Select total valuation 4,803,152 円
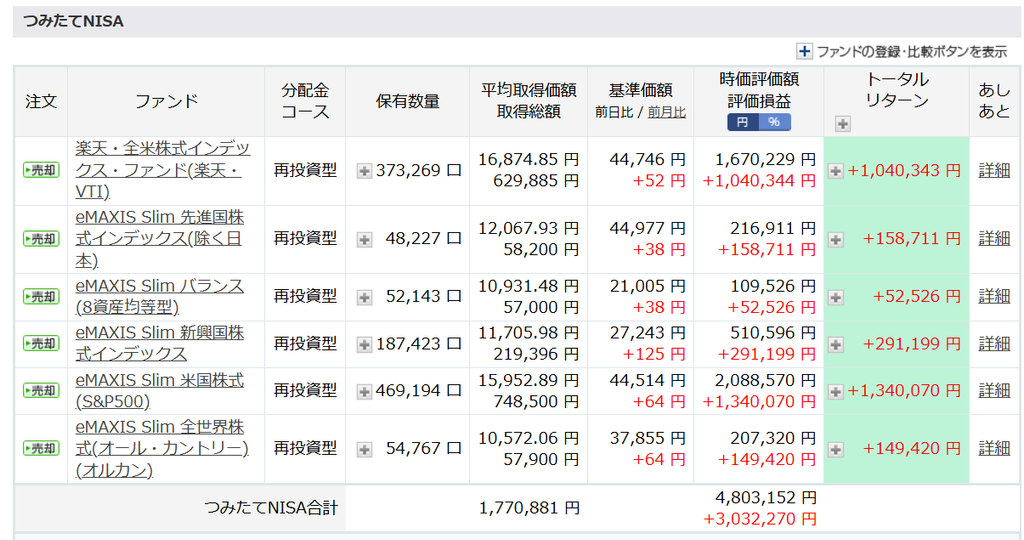This screenshot has height=540, width=1024. point(765,498)
